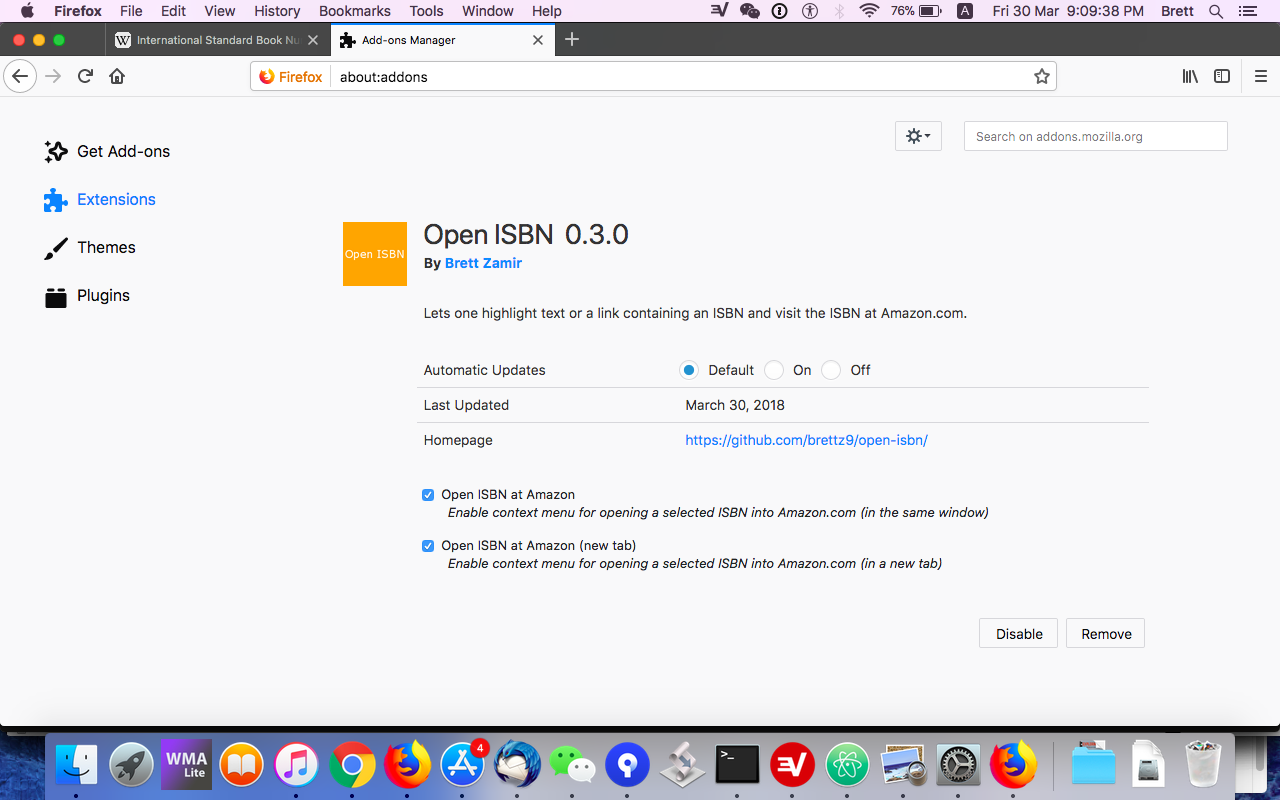Open the Library toolbar icon
This screenshot has height=800, width=1280.
[x=1190, y=76]
